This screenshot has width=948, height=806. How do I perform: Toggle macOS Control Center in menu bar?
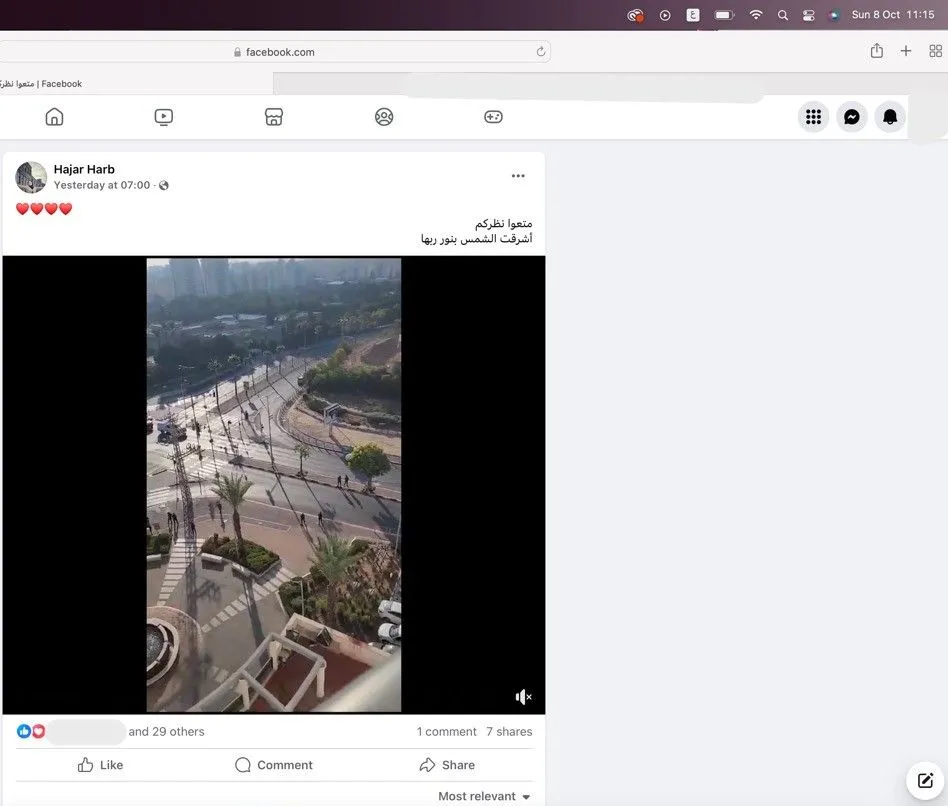pos(808,15)
